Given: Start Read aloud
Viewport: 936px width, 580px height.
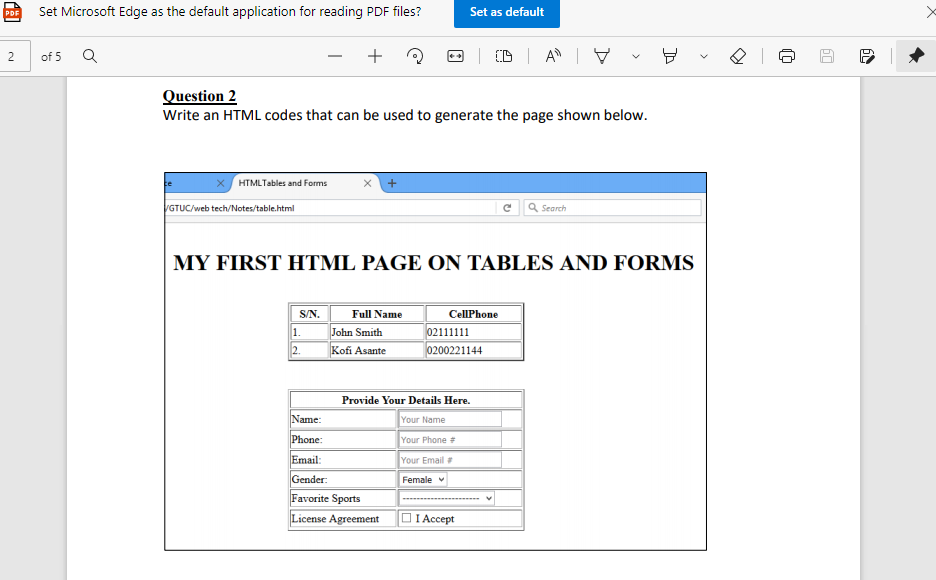Looking at the screenshot, I should (x=553, y=57).
